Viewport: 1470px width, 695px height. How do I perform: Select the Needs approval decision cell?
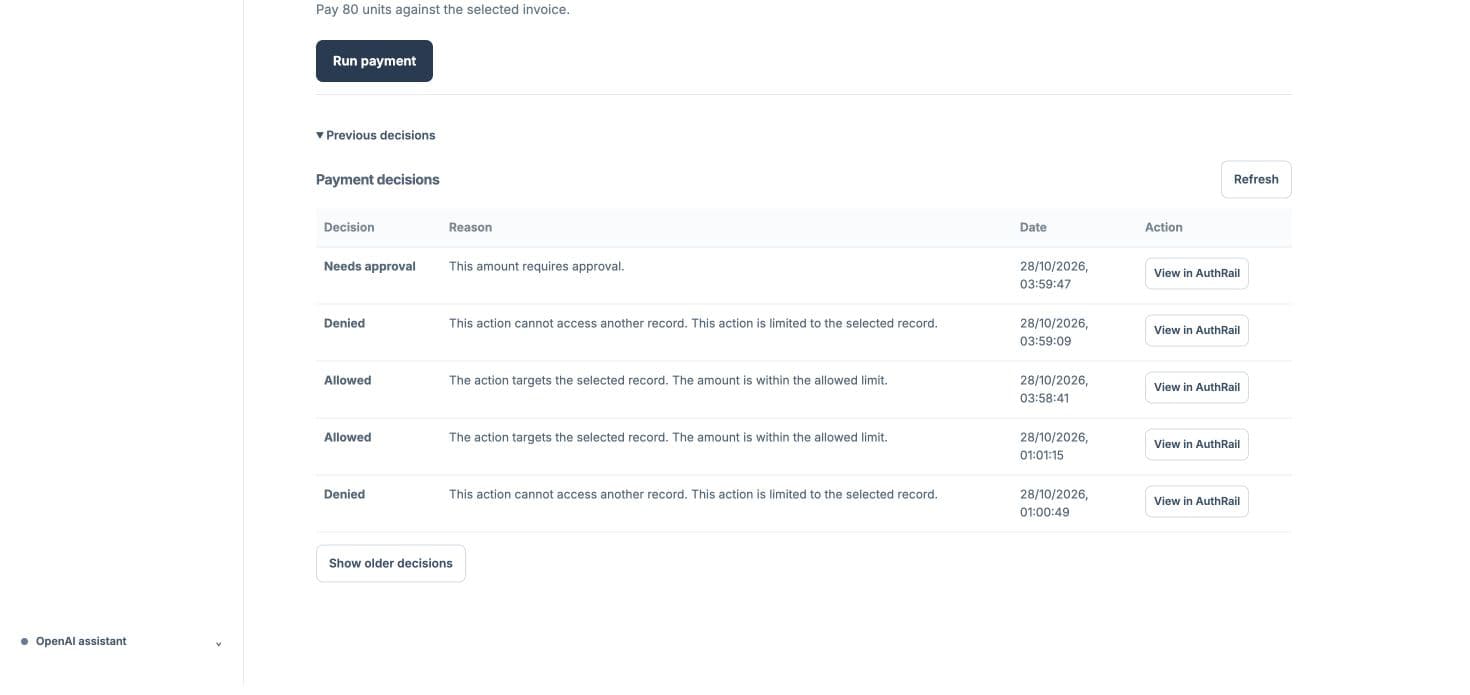pos(370,266)
